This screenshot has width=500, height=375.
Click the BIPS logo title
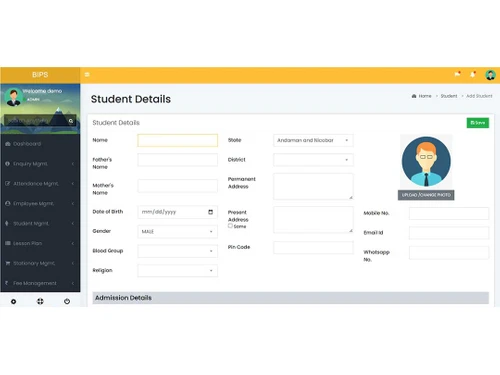(40, 75)
